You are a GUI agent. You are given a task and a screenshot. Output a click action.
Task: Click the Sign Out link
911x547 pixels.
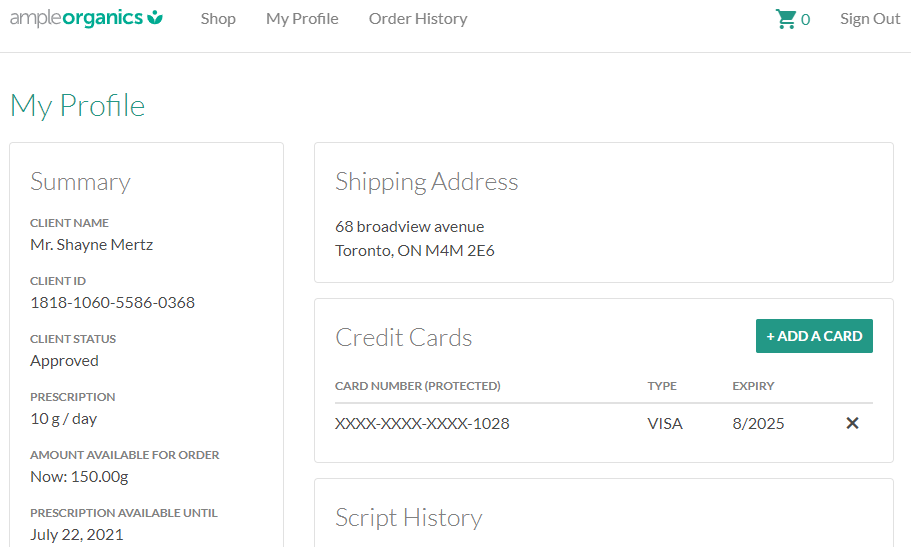869,19
